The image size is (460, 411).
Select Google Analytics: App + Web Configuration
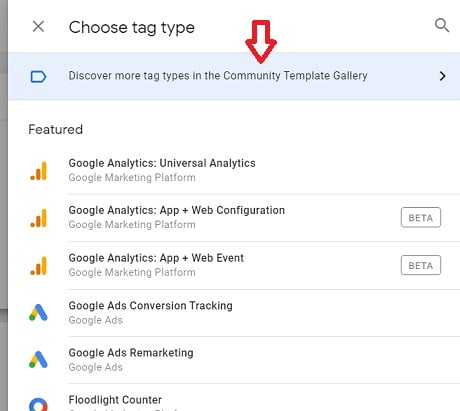pos(177,210)
